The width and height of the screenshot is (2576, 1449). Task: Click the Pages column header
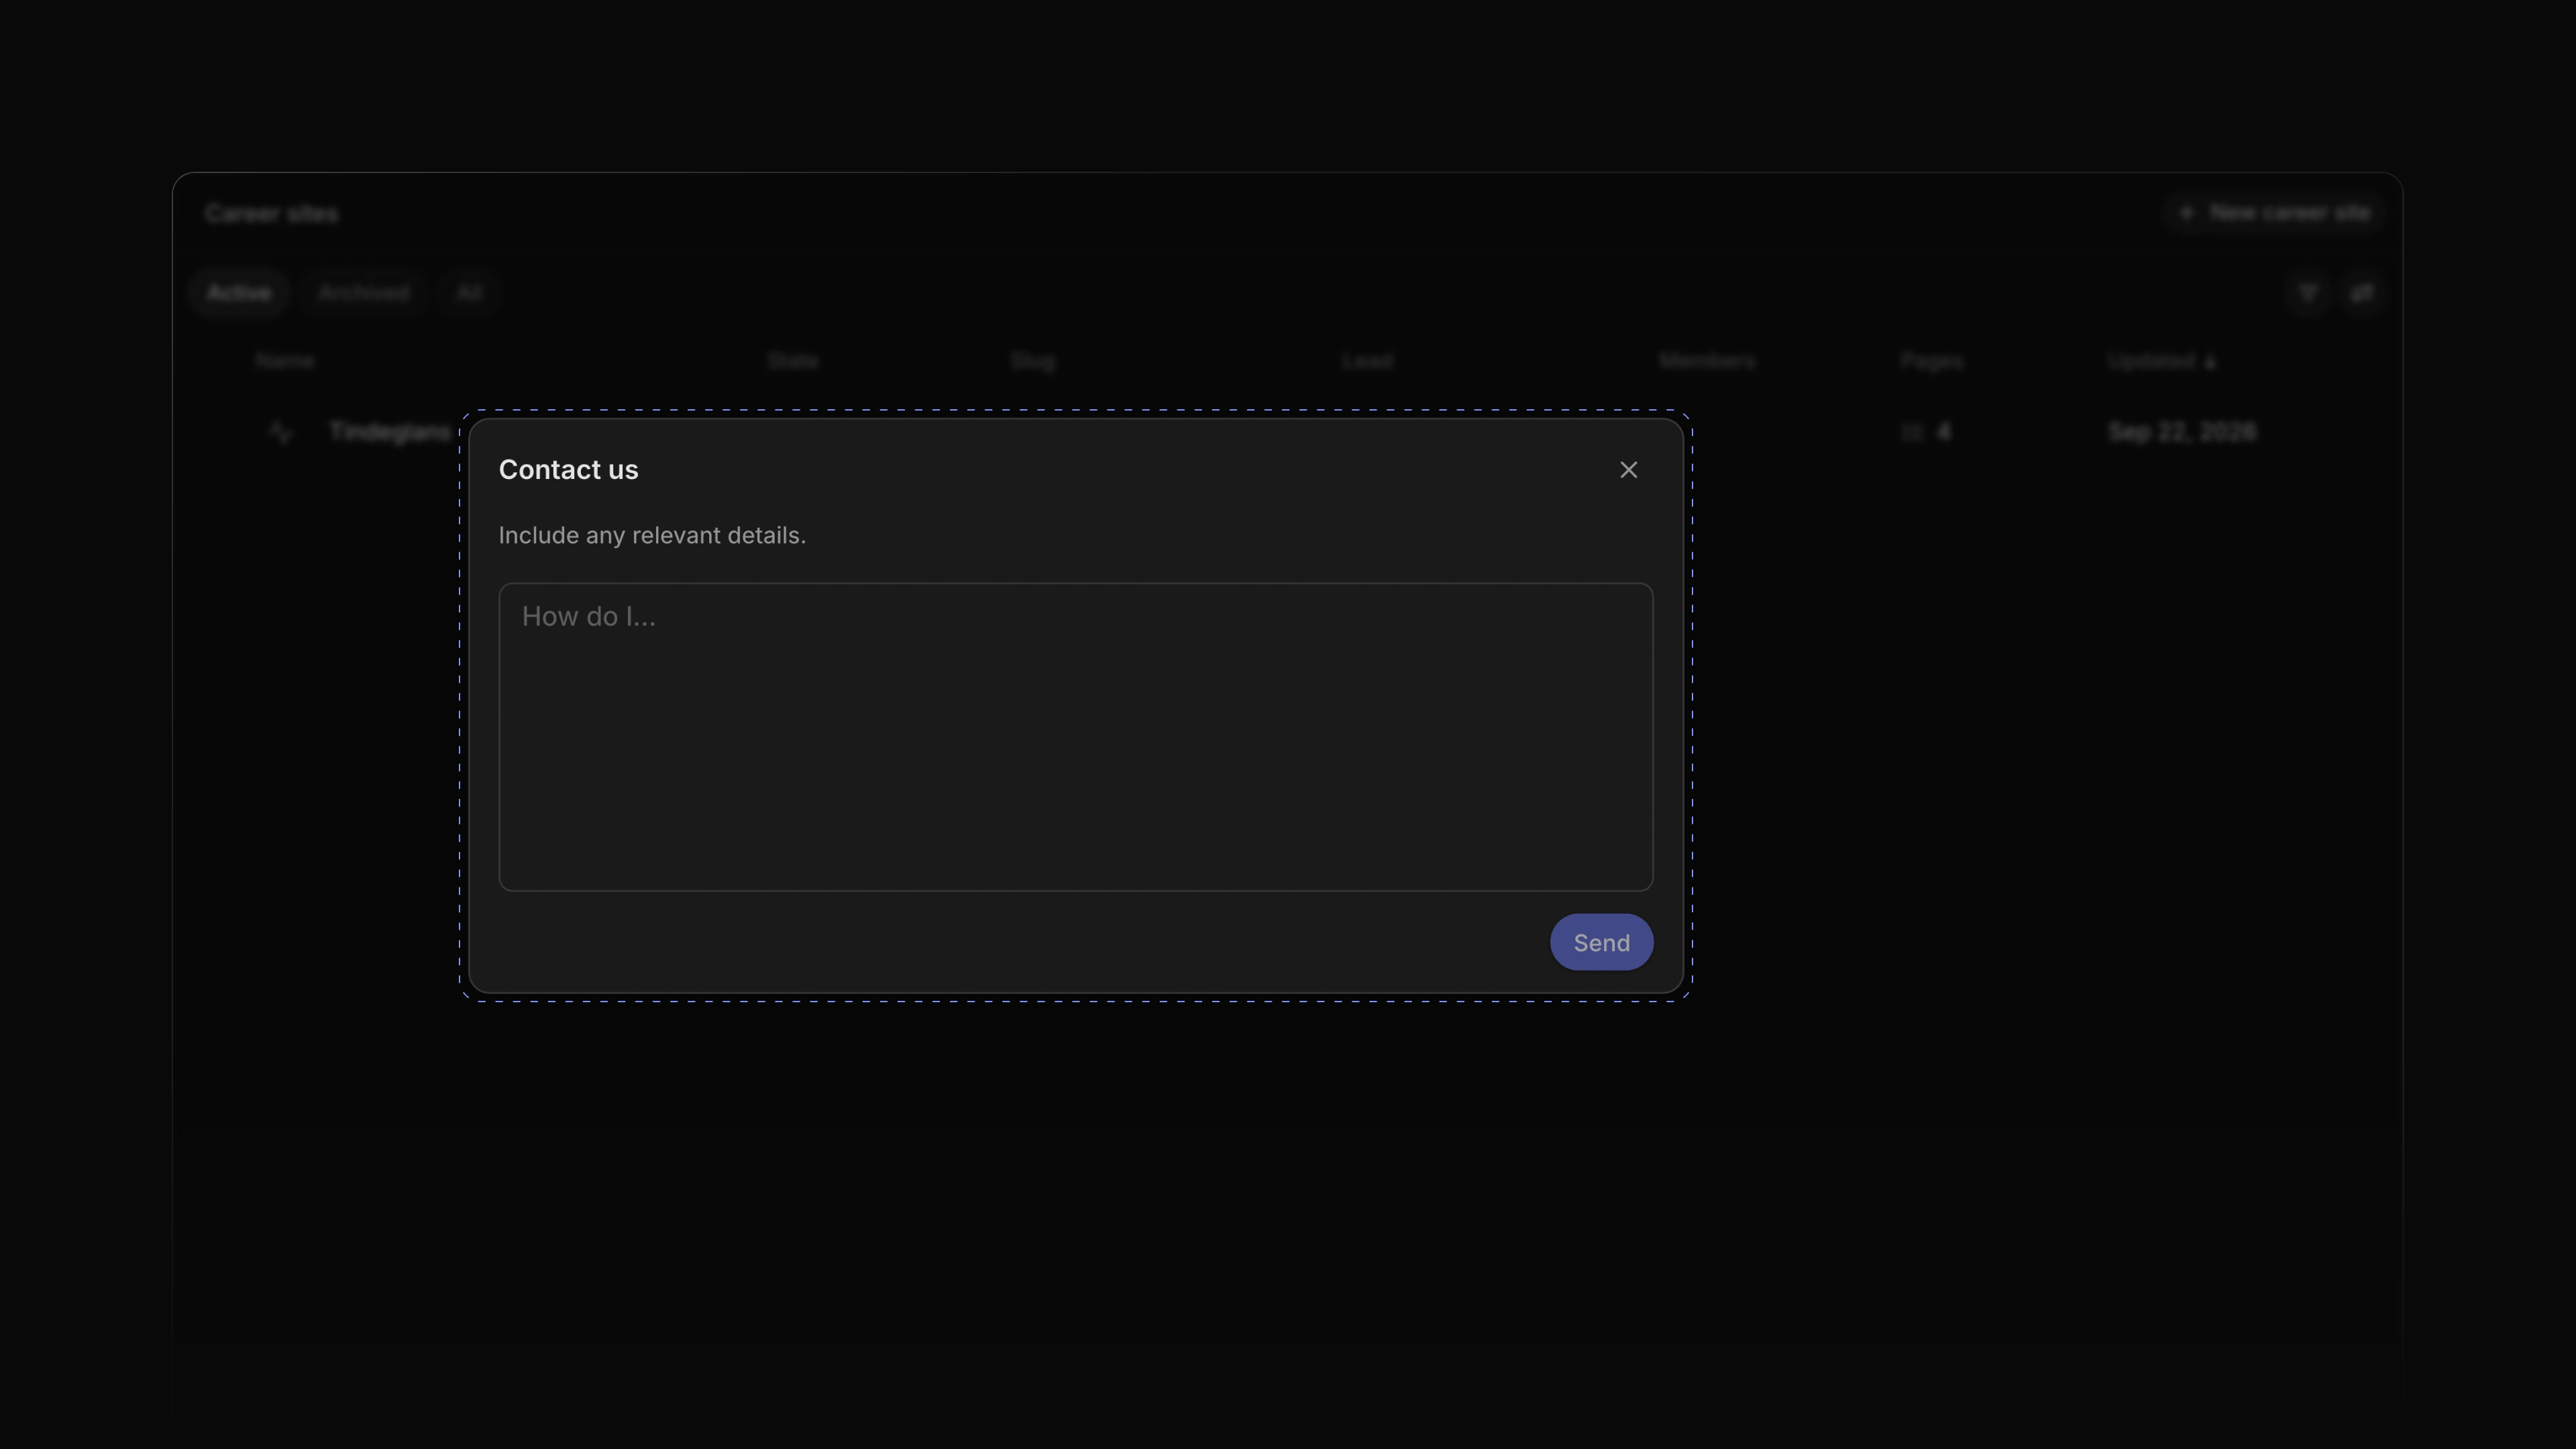(x=1931, y=361)
